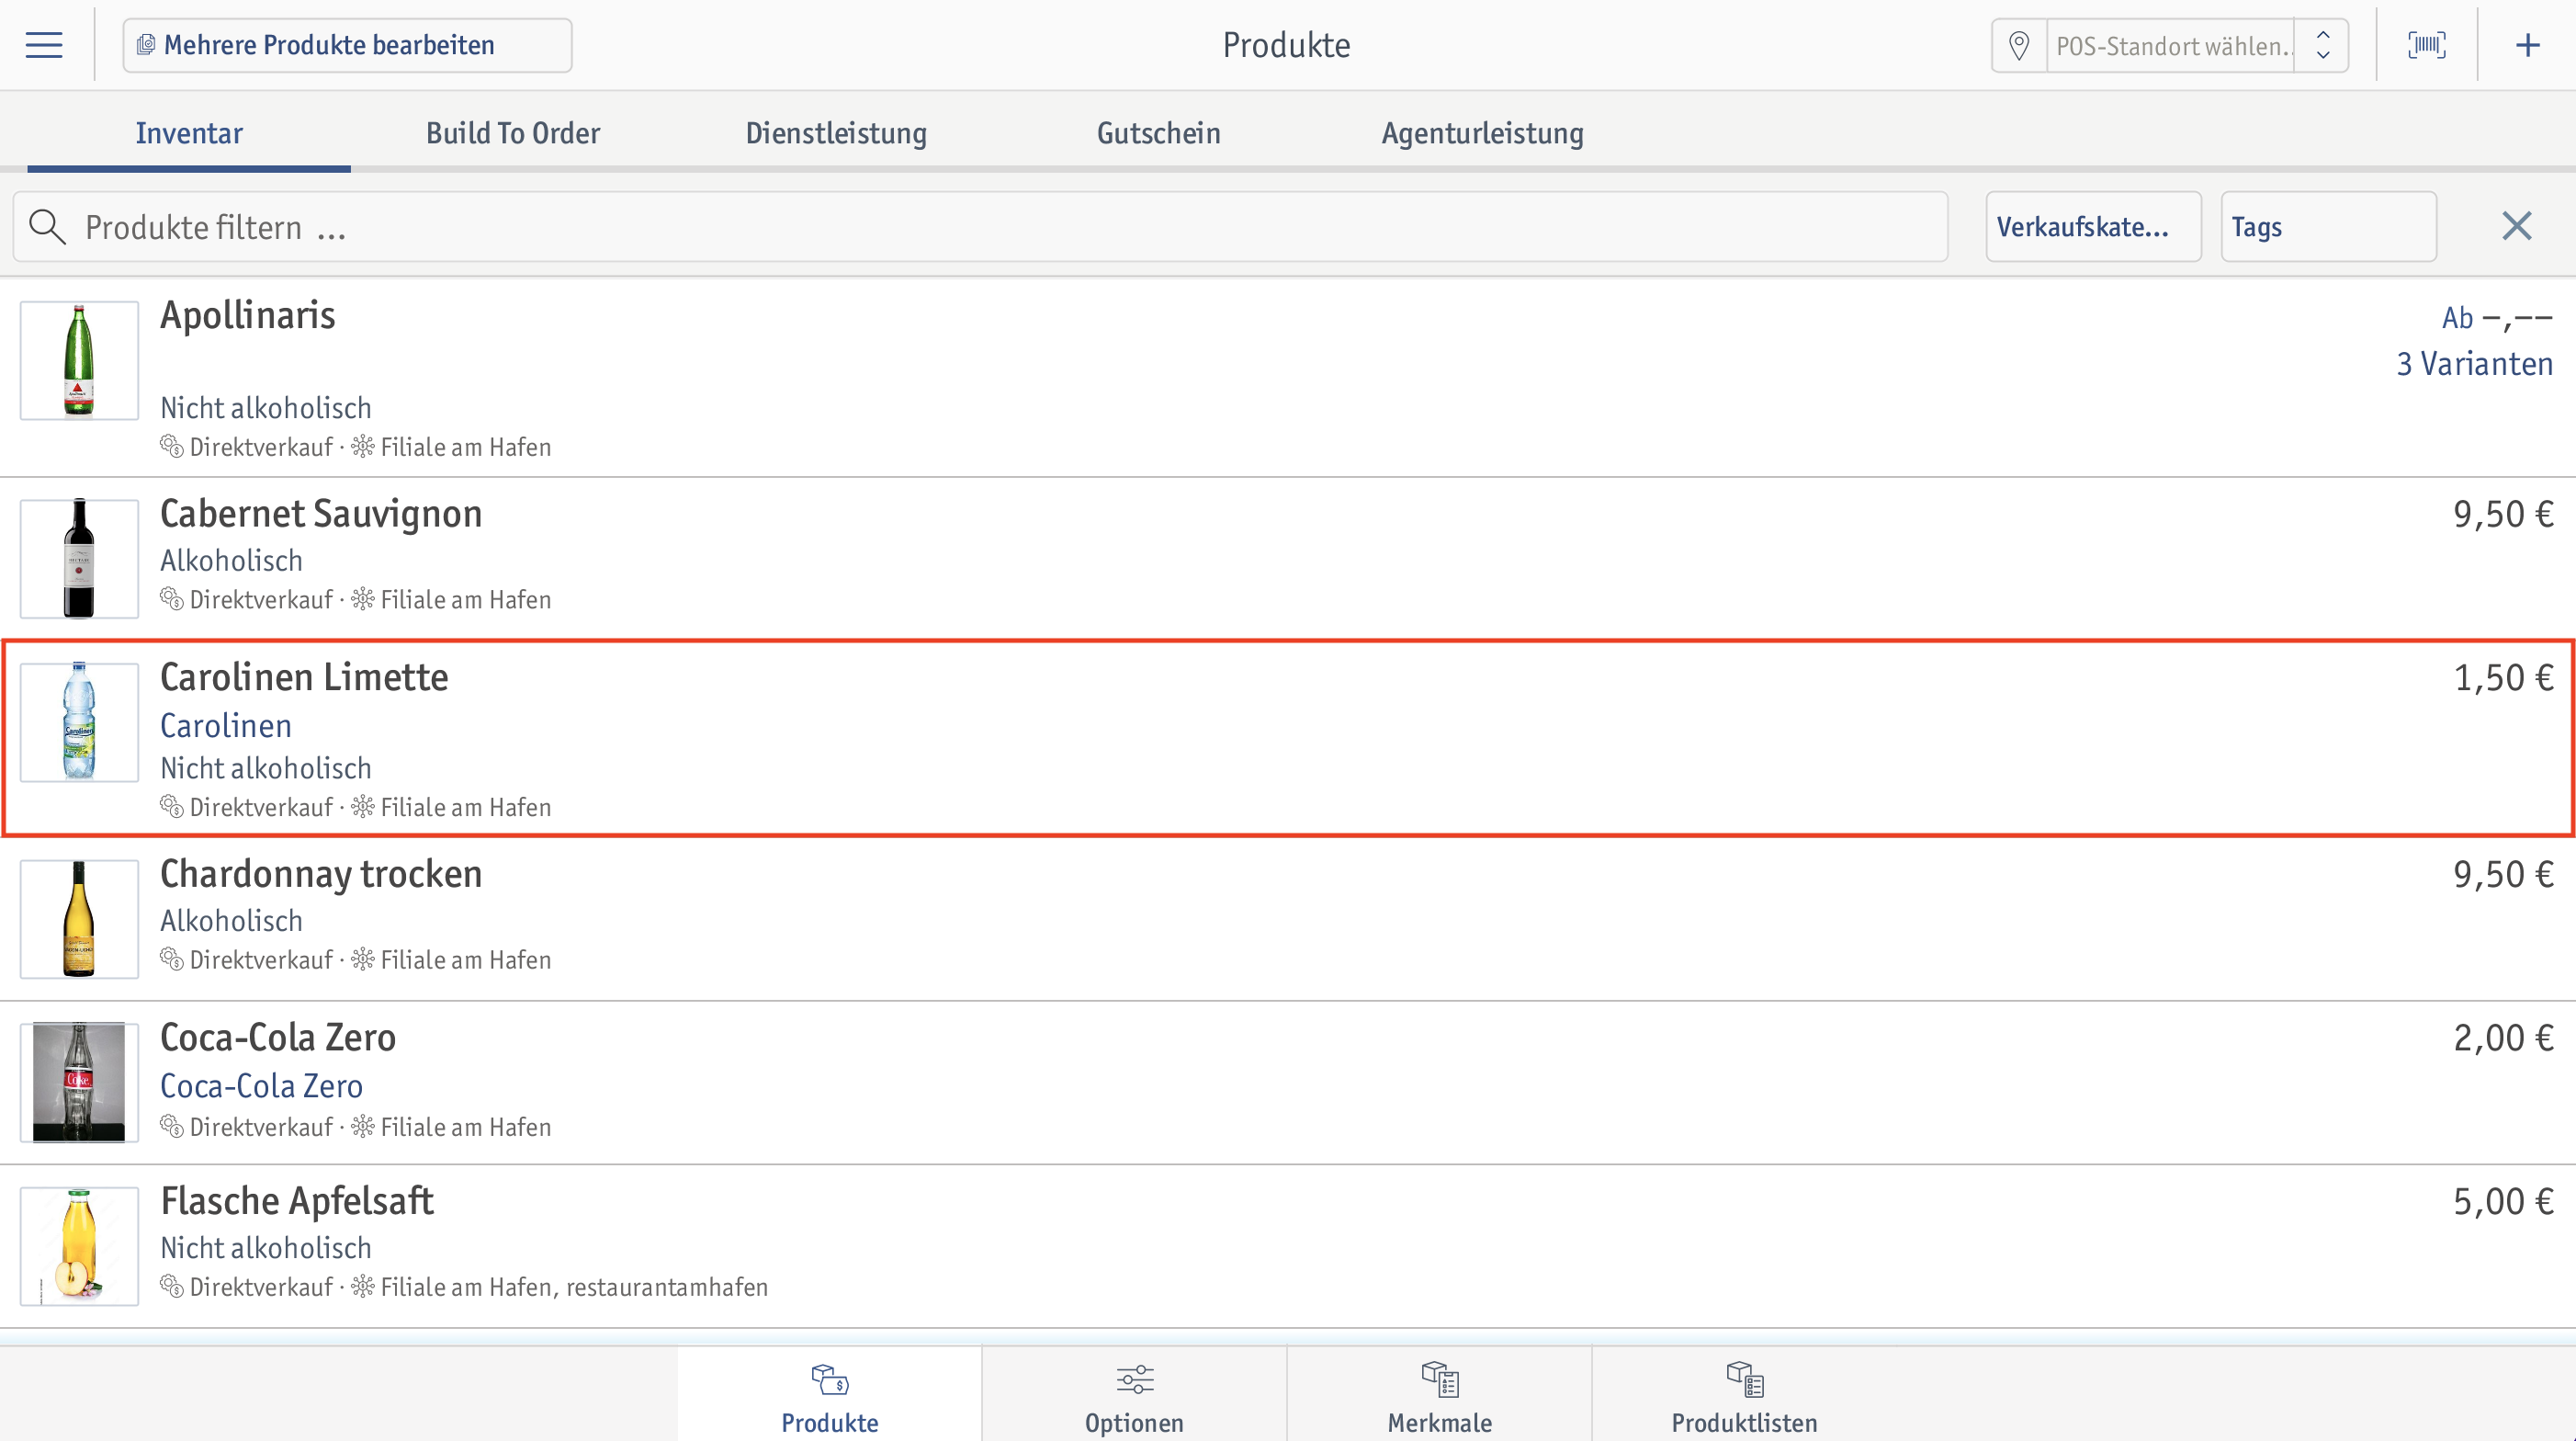Click Apollinaris price Ab –,––

pos(2497,317)
